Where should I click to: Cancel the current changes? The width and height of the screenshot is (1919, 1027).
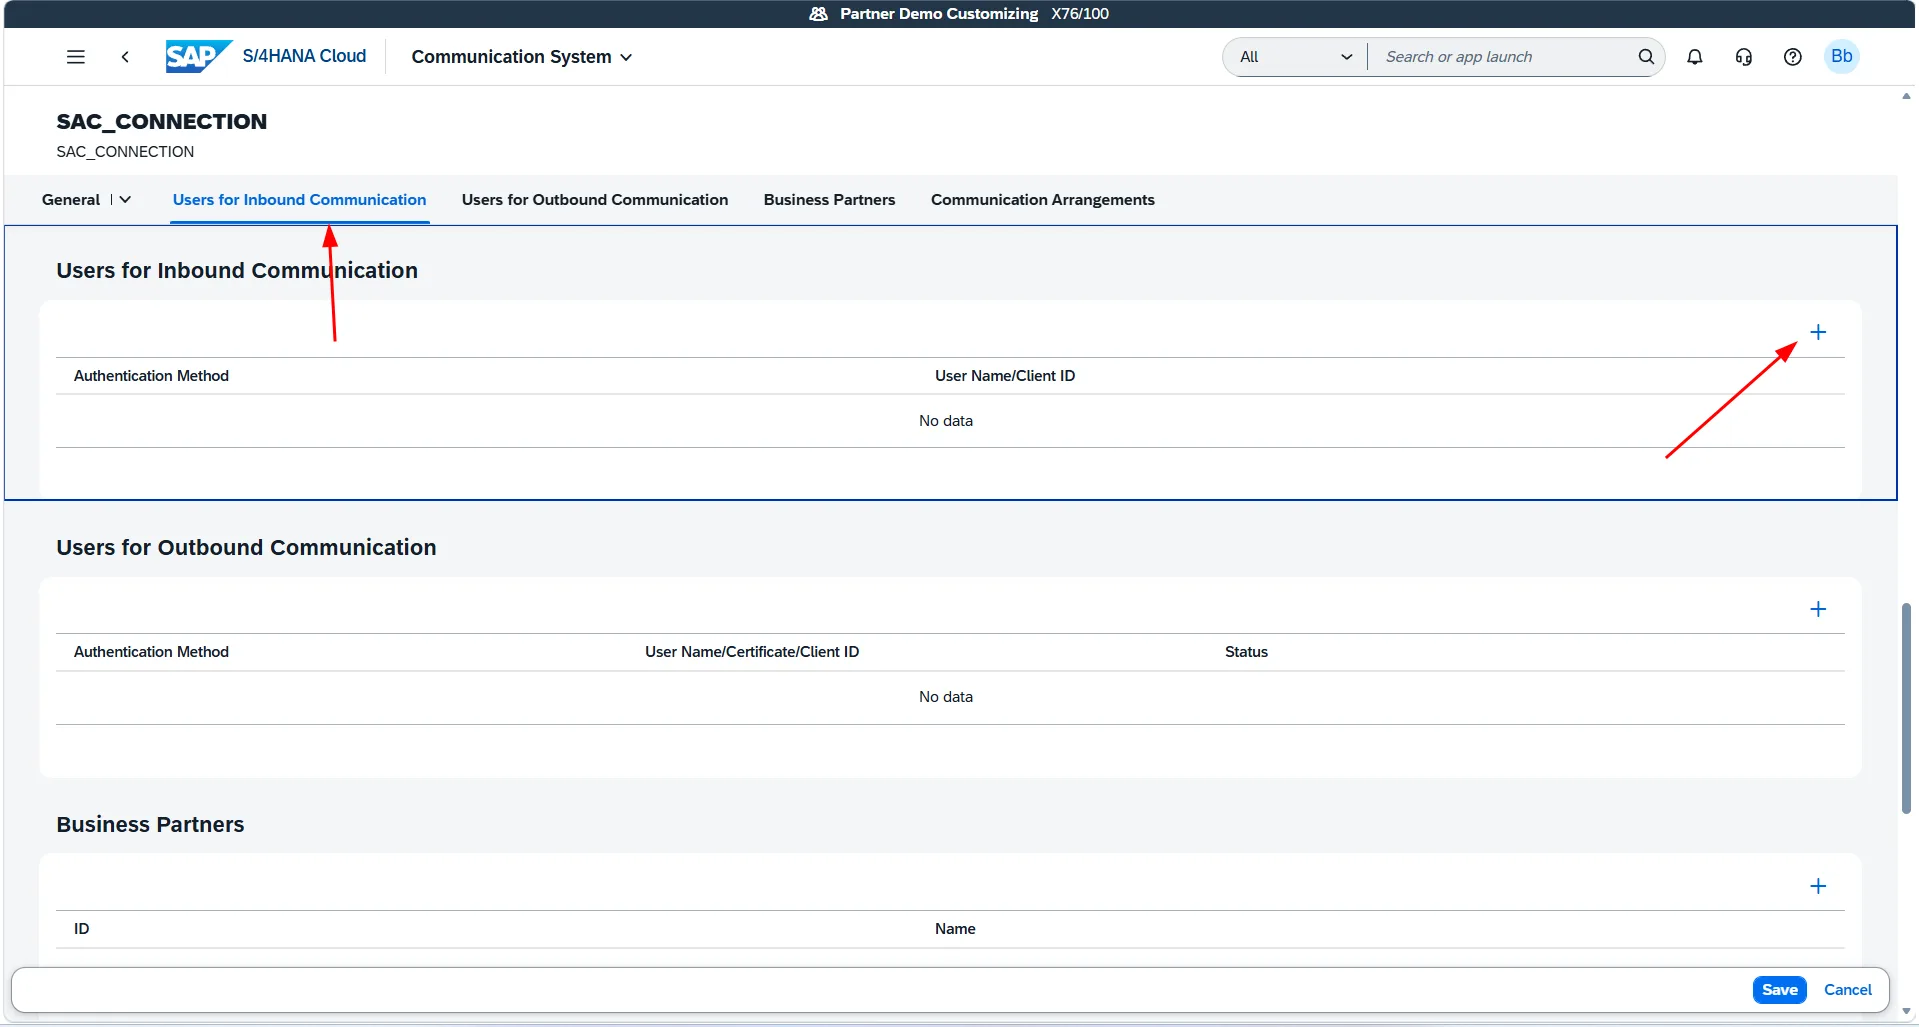(1847, 990)
